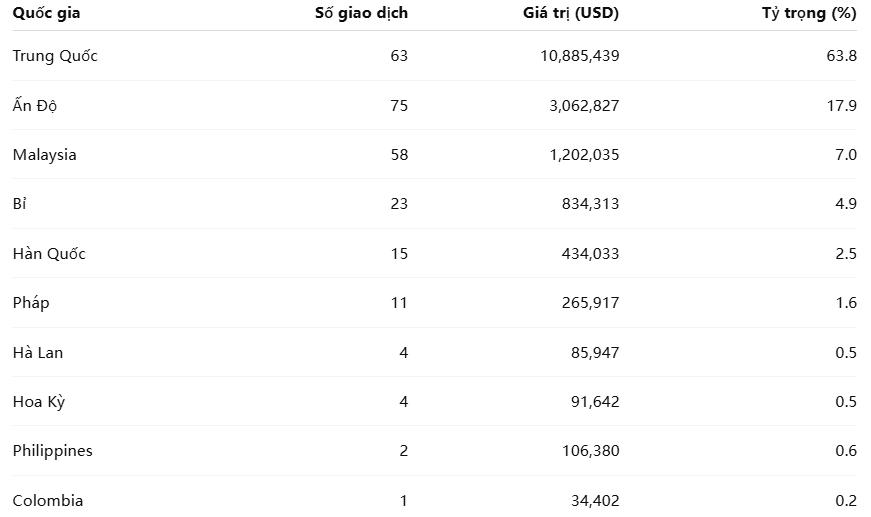Click the 63.8 percentage cell
This screenshot has width=871, height=517.
(842, 56)
